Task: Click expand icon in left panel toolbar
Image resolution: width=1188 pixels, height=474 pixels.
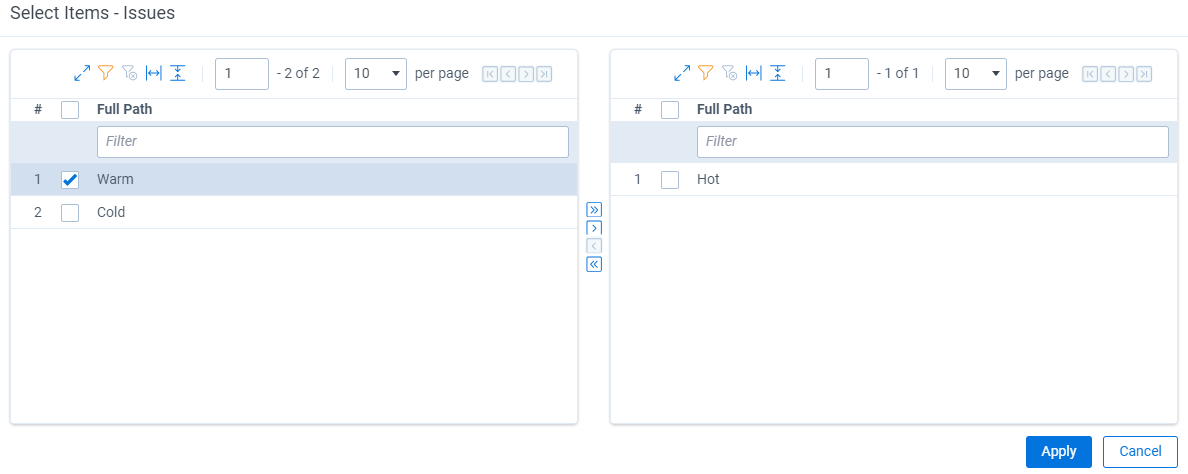Action: click(x=82, y=73)
